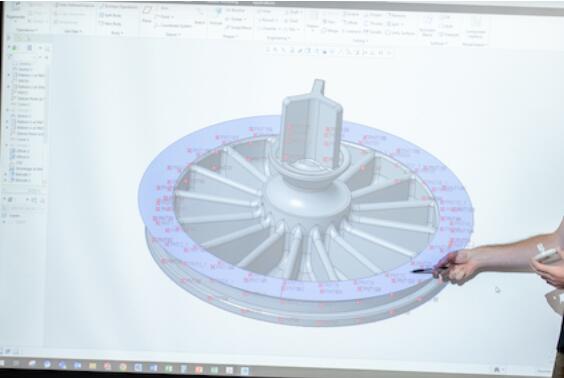This screenshot has height=378, width=564.
Task: Select the Plane datum tool
Action: point(146,15)
